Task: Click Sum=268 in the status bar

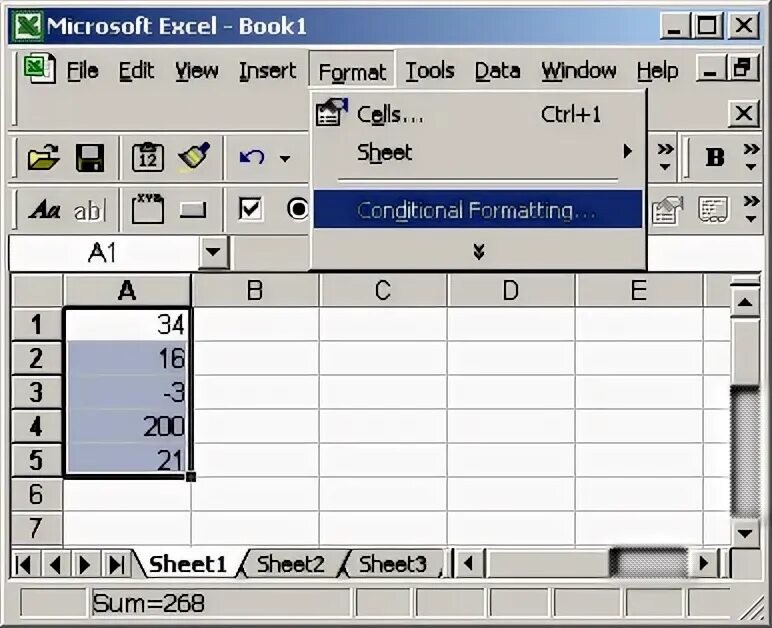Action: 148,603
